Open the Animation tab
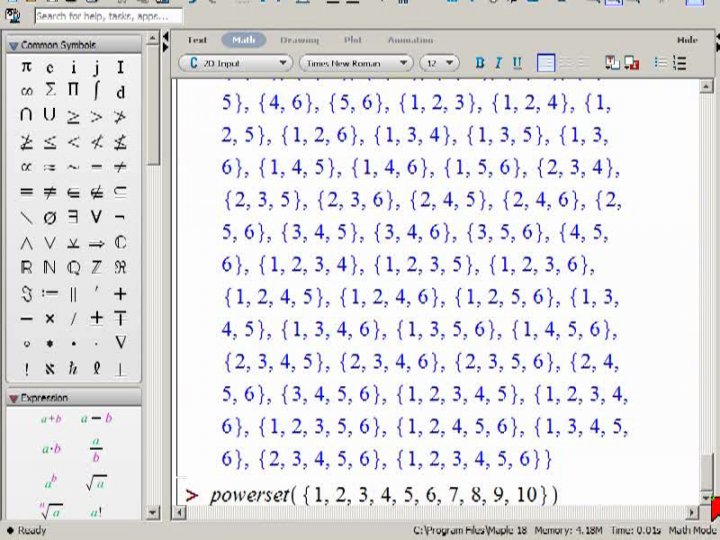Image resolution: width=720 pixels, height=540 pixels. pyautogui.click(x=410, y=40)
